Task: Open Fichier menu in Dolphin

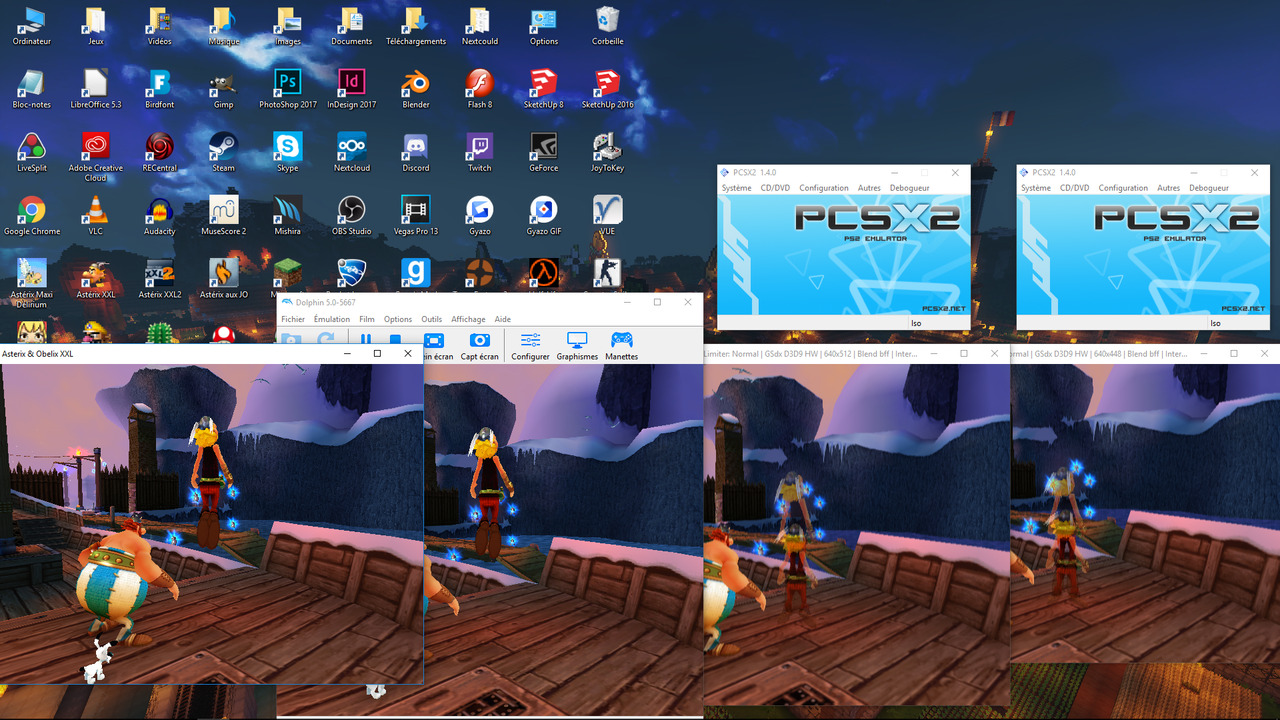Action: coord(293,319)
